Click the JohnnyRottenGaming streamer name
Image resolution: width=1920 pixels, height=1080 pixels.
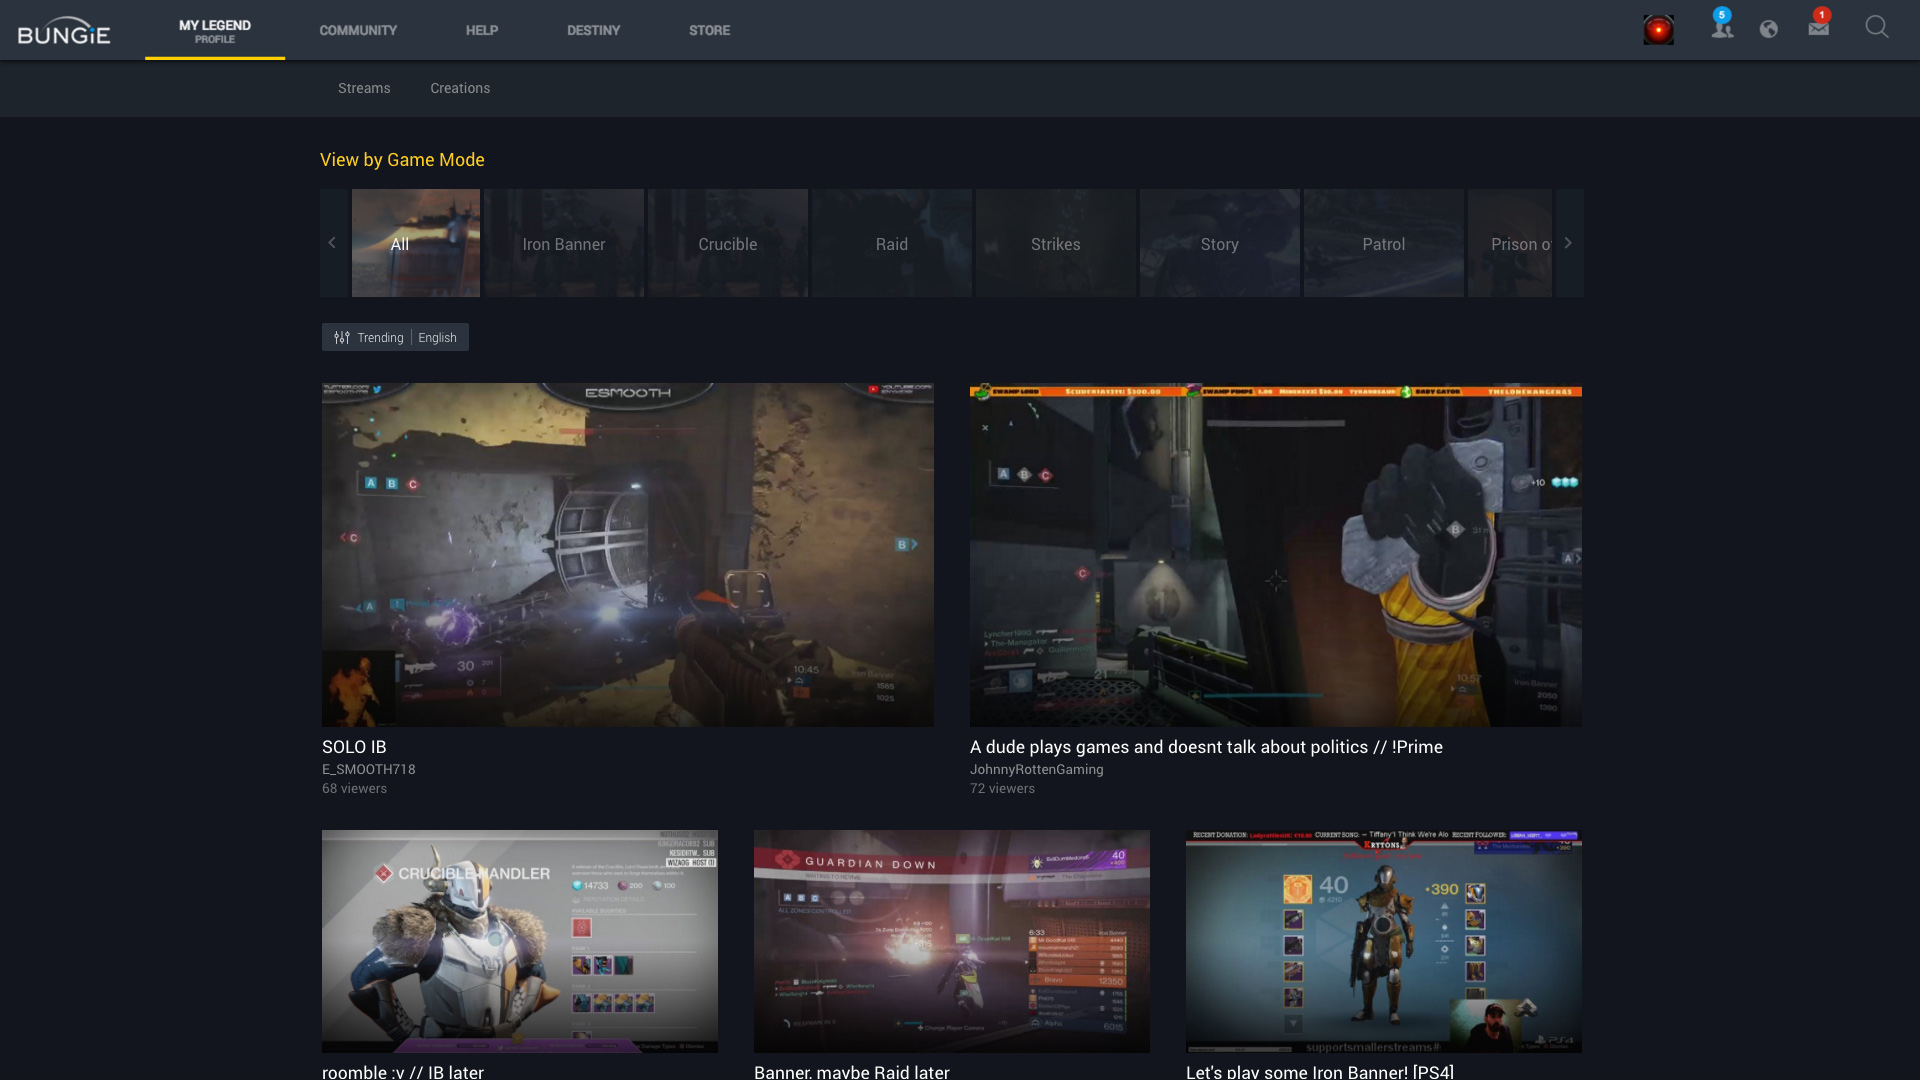(x=1037, y=770)
